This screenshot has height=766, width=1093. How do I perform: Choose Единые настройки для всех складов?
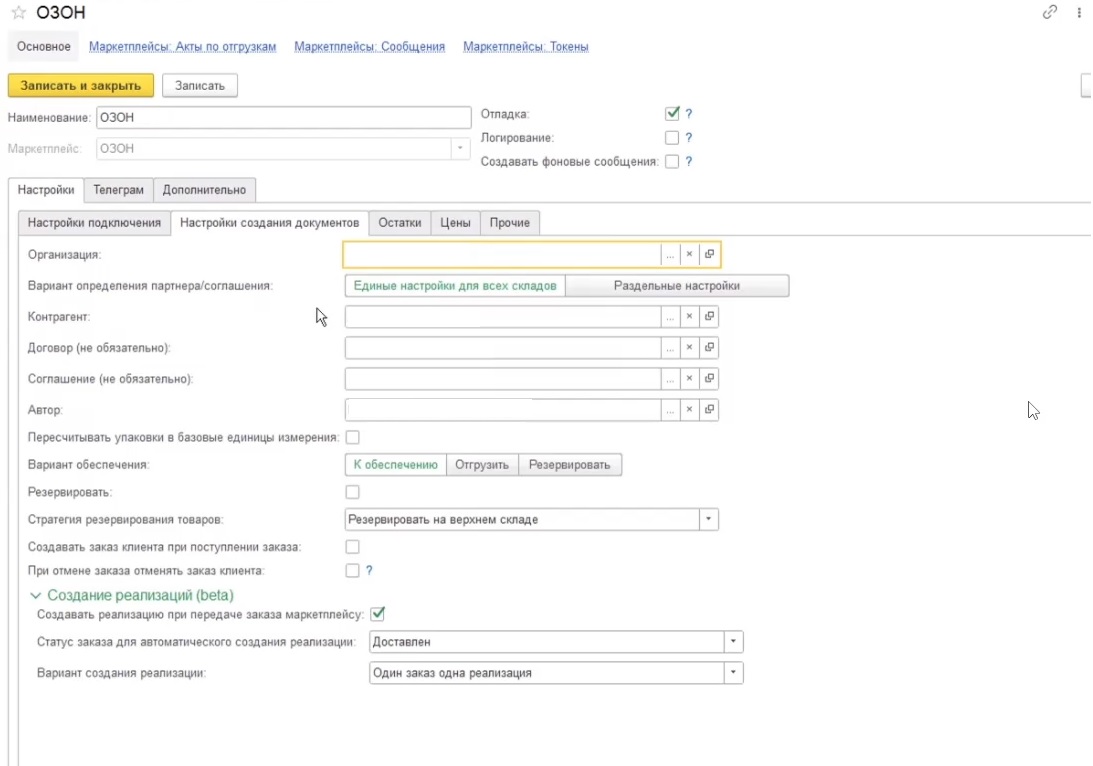[455, 286]
